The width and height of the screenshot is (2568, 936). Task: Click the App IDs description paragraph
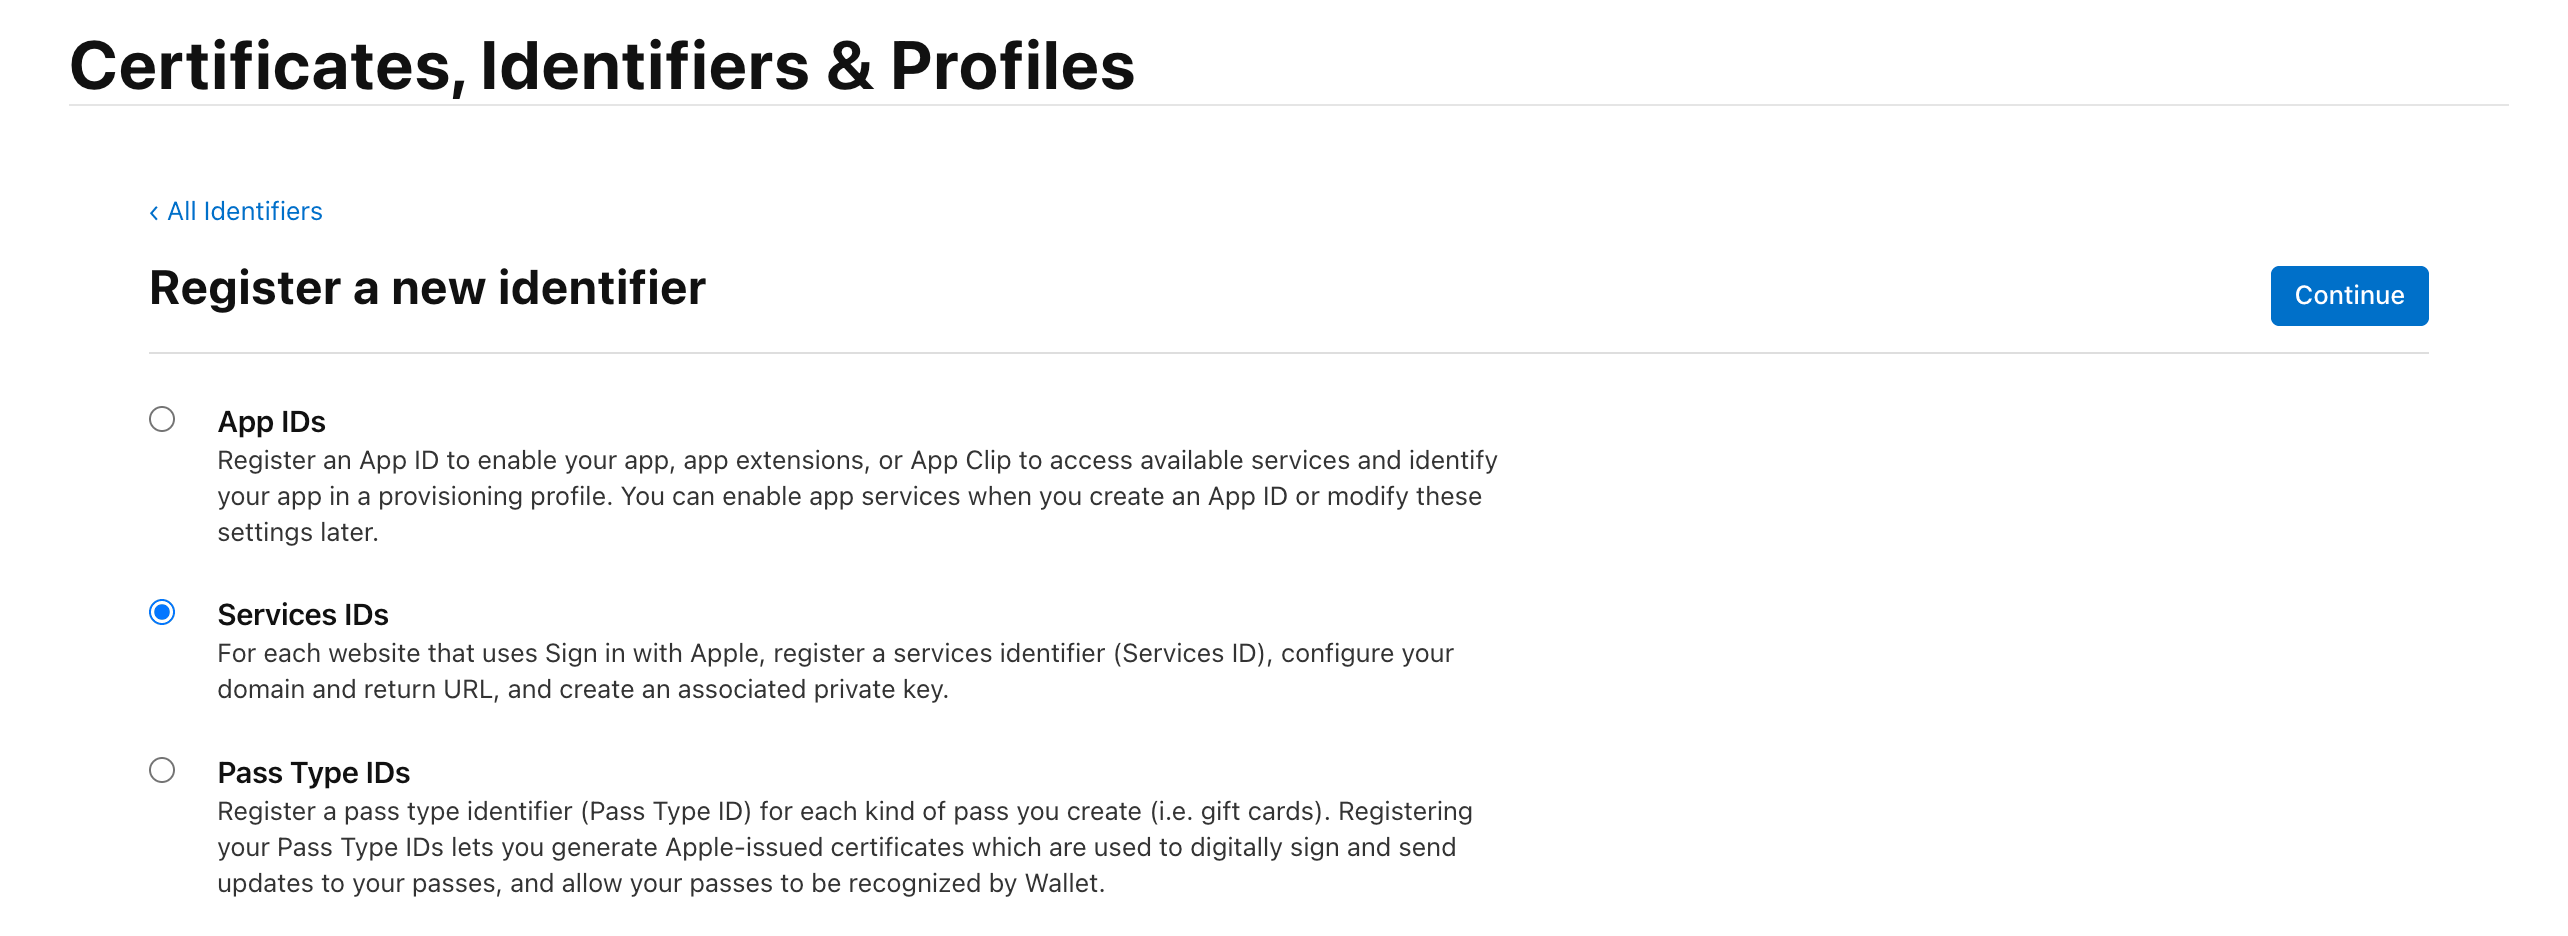coord(857,496)
